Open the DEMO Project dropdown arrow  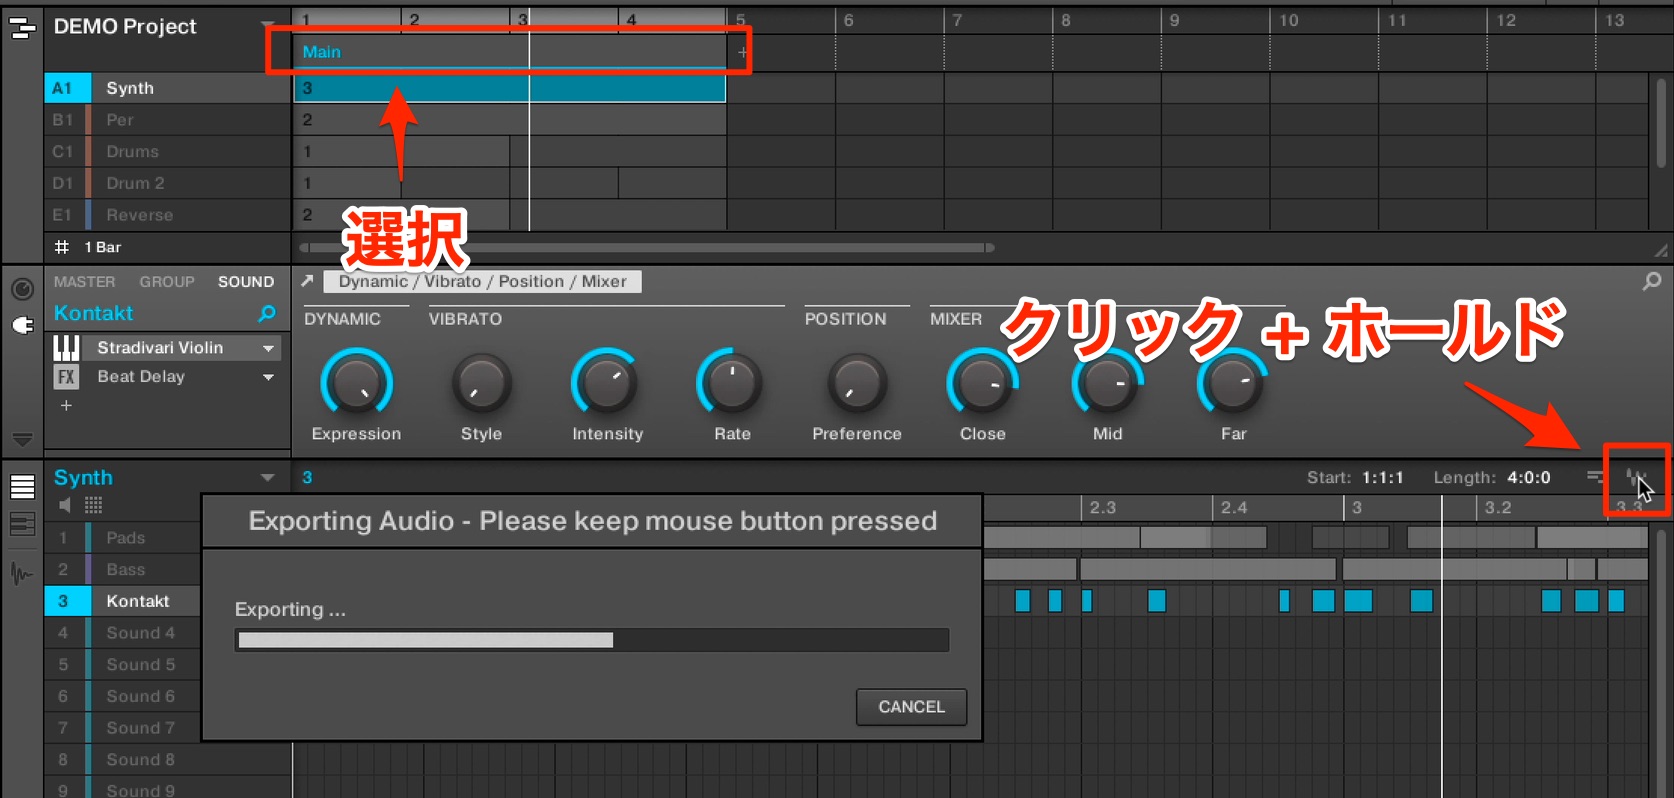tap(267, 25)
